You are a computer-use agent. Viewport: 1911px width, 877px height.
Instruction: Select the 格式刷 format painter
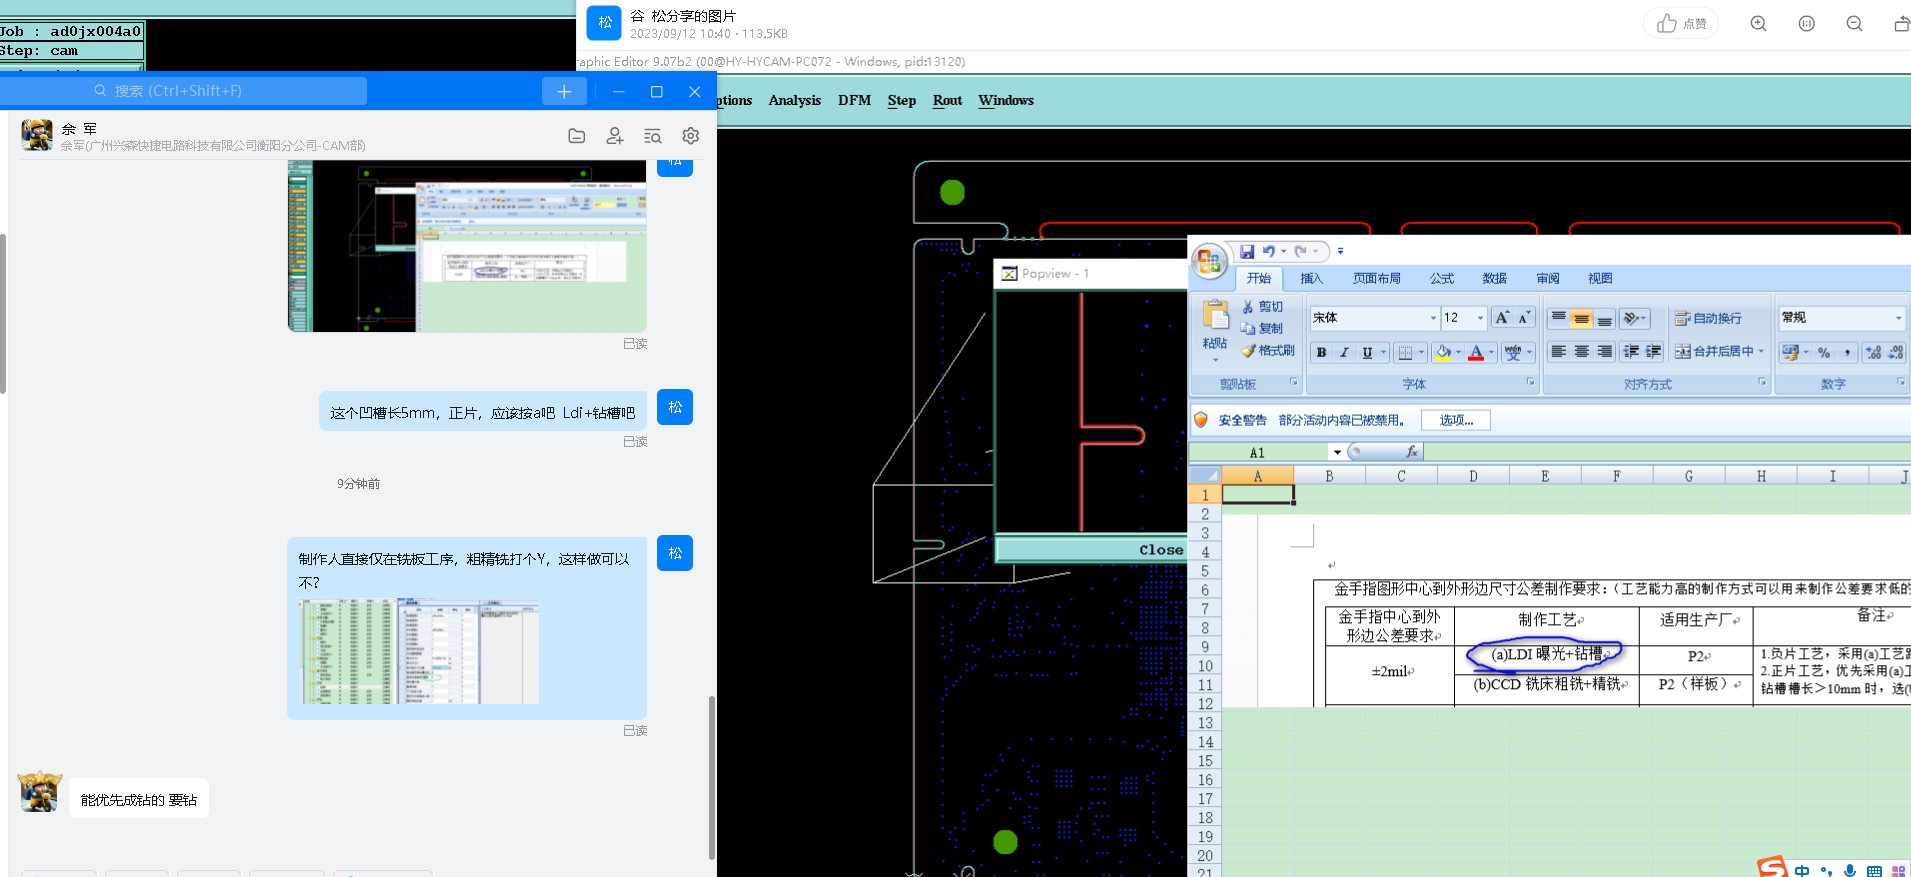coord(1268,350)
